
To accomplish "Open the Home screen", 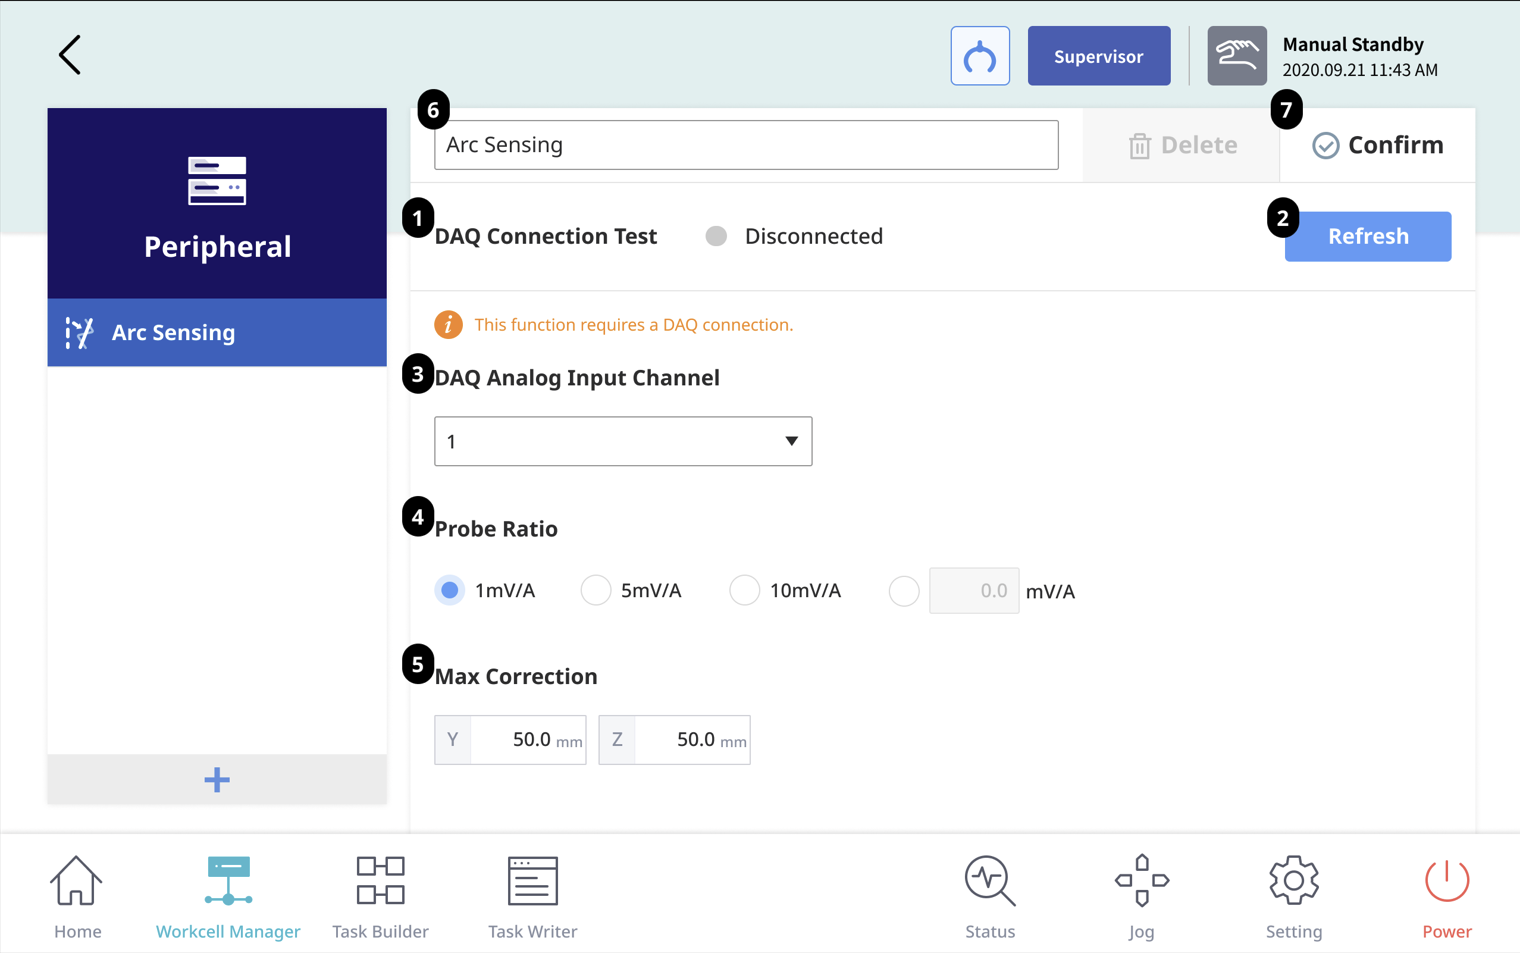I will [77, 897].
